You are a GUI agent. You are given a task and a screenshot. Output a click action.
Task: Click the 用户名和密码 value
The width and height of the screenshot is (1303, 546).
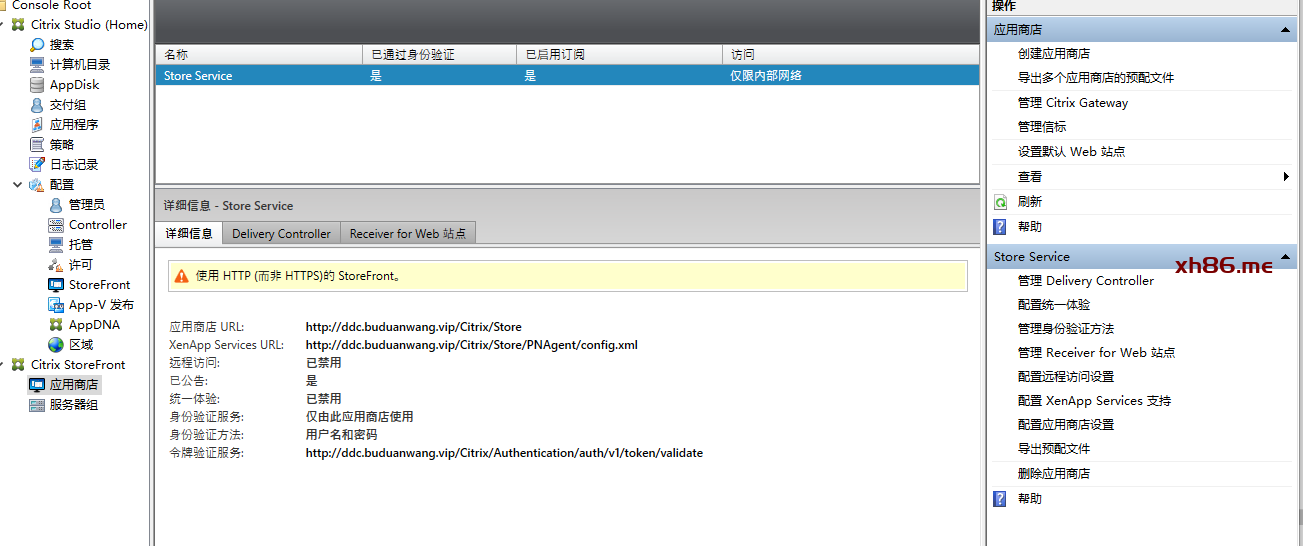tap(342, 435)
